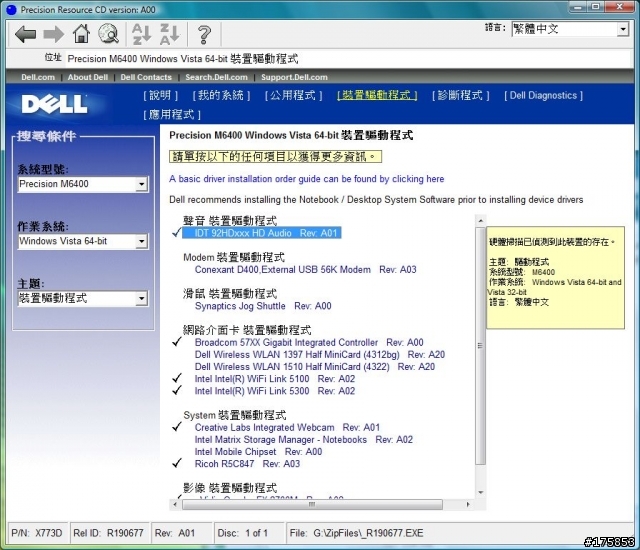Click the 網路介面卡 裝置驅動程式 category heading

[247, 330]
